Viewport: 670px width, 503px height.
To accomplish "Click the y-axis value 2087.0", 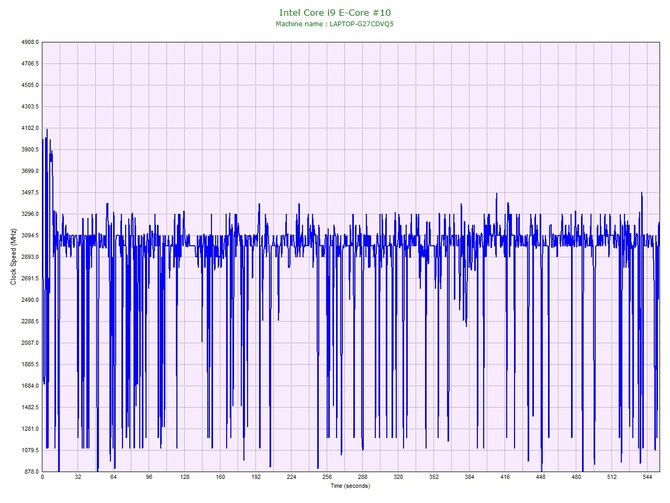I will point(30,343).
